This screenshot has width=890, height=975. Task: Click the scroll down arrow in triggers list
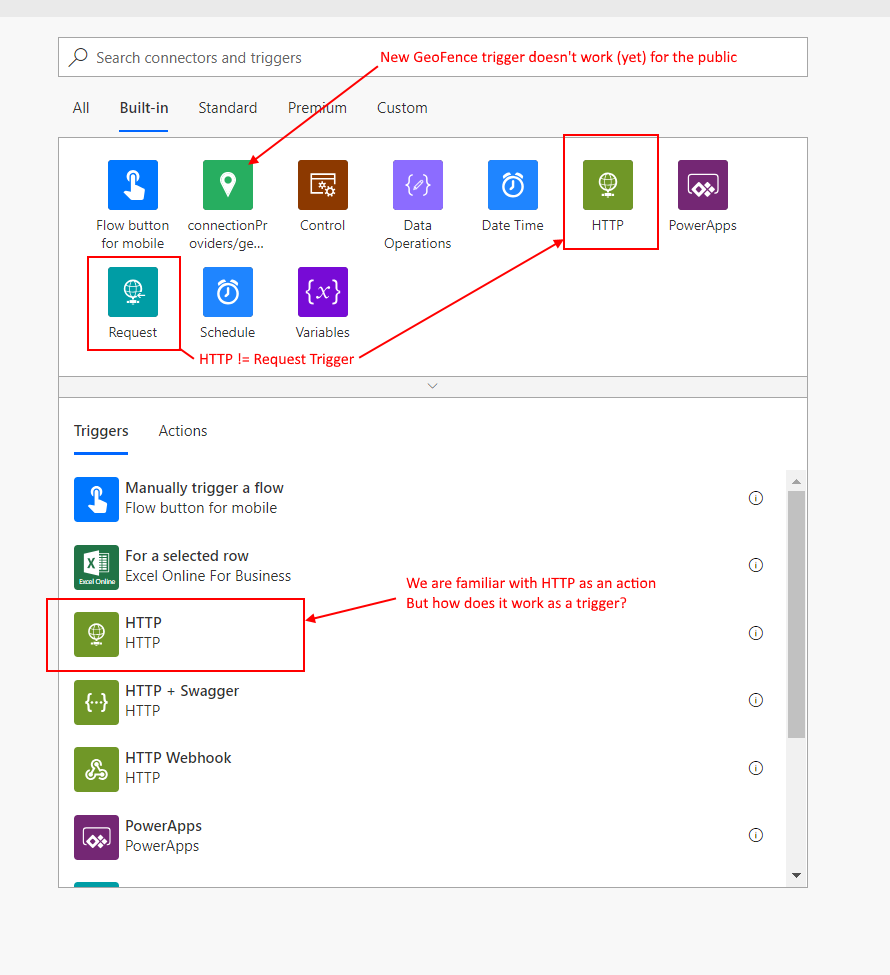796,875
